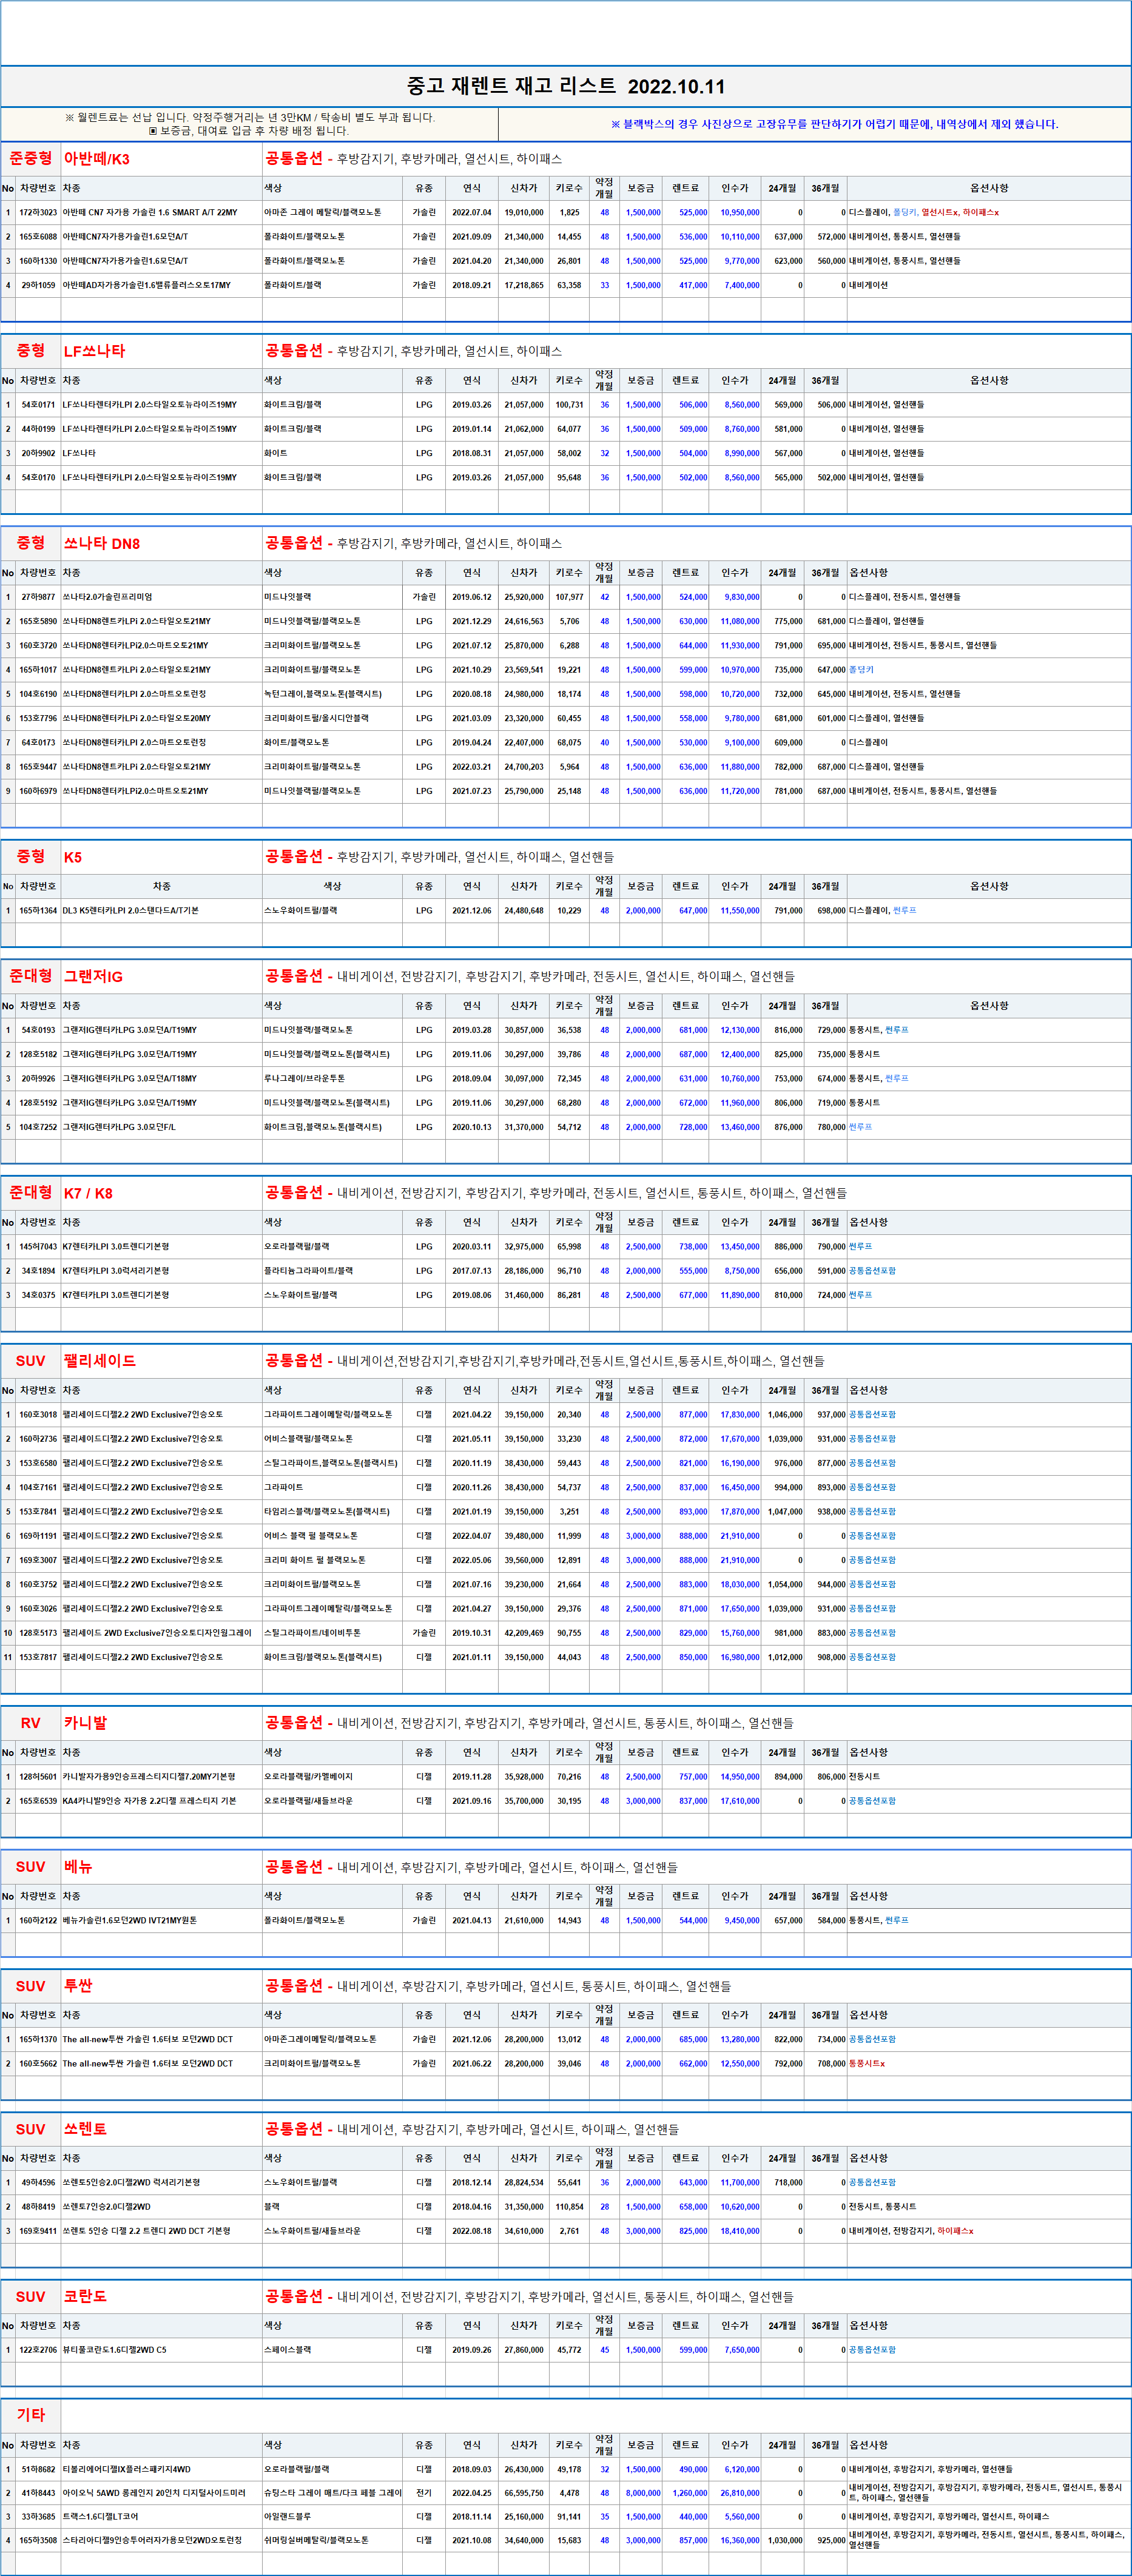Click plate number 160호5662
This screenshot has height=2576, width=1132.
tap(38, 2063)
